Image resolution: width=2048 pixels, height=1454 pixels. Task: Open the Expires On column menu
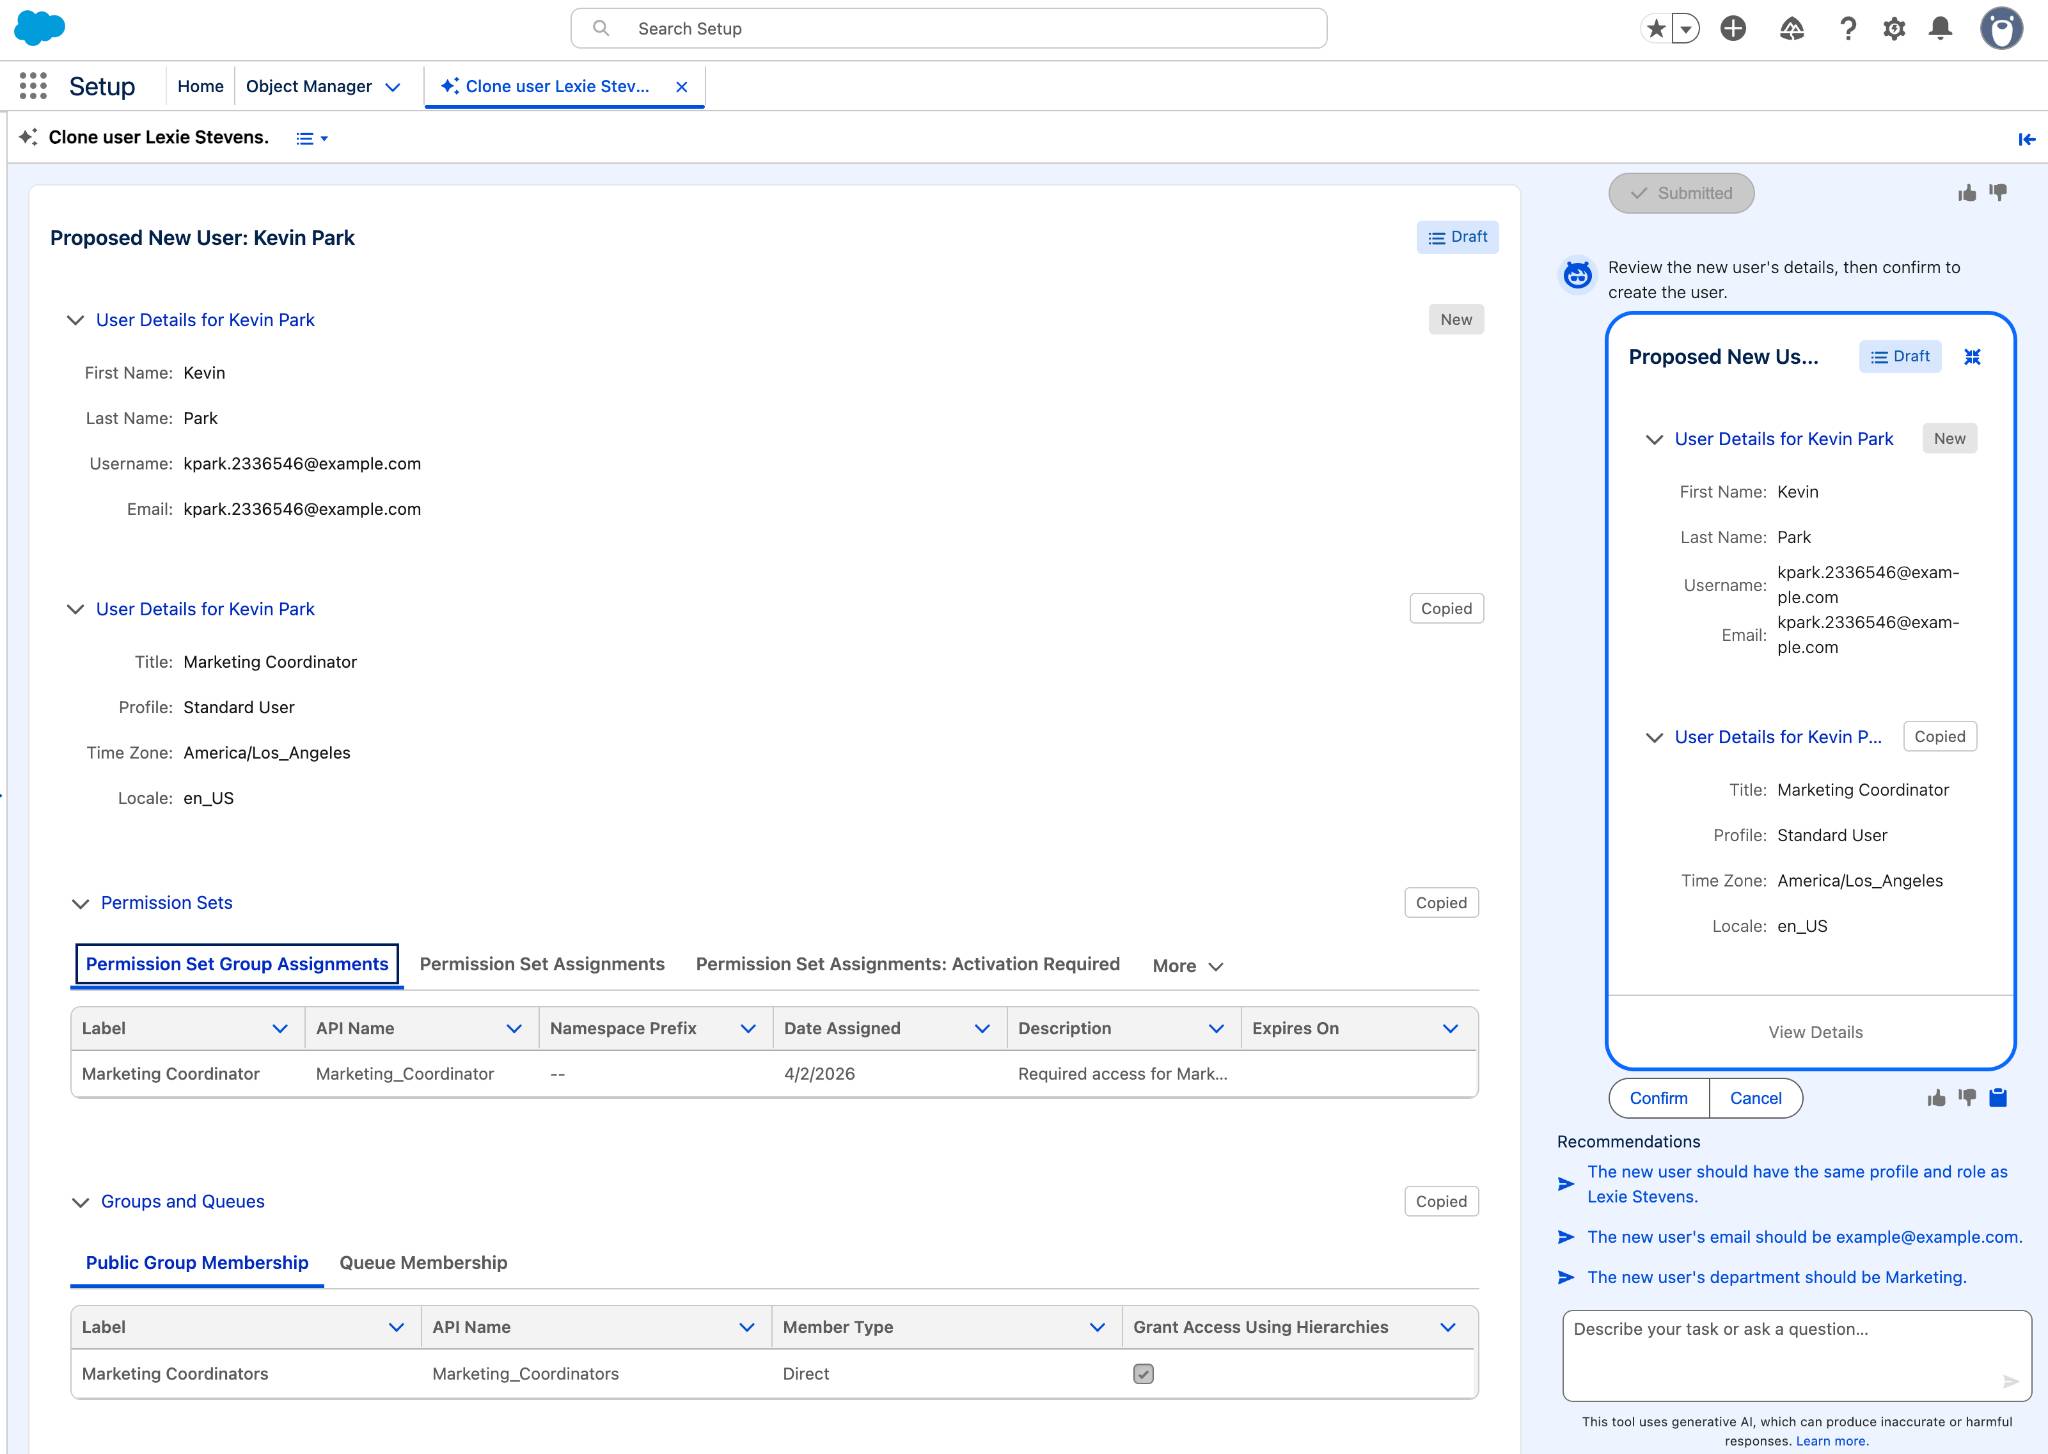point(1450,1028)
